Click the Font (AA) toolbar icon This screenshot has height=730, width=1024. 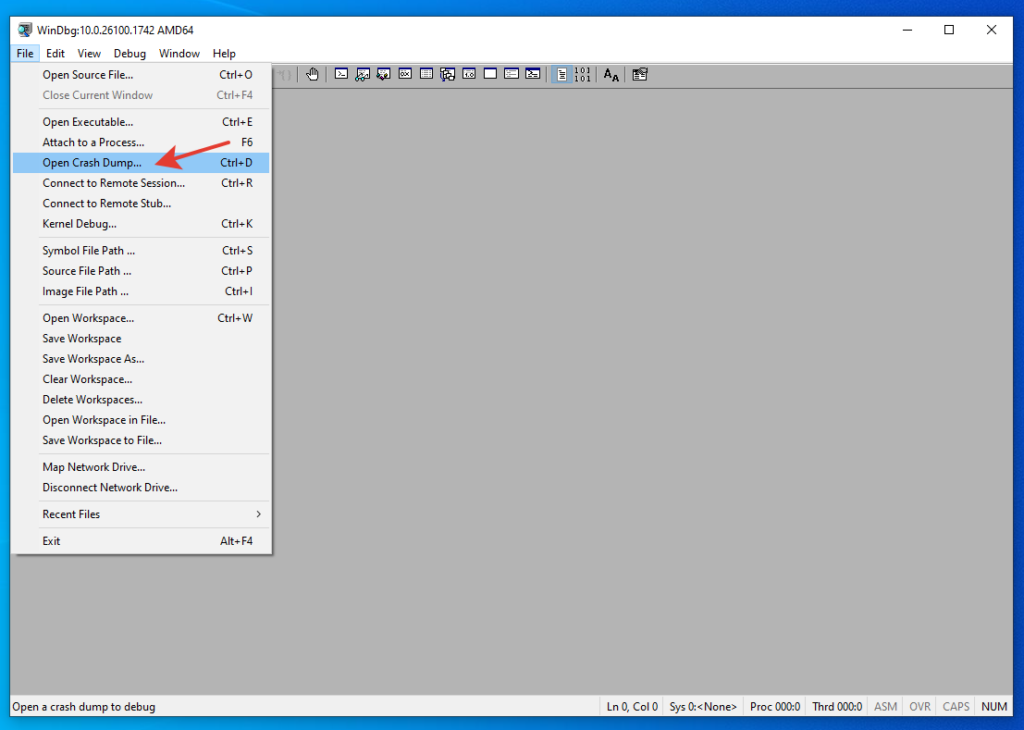point(611,74)
